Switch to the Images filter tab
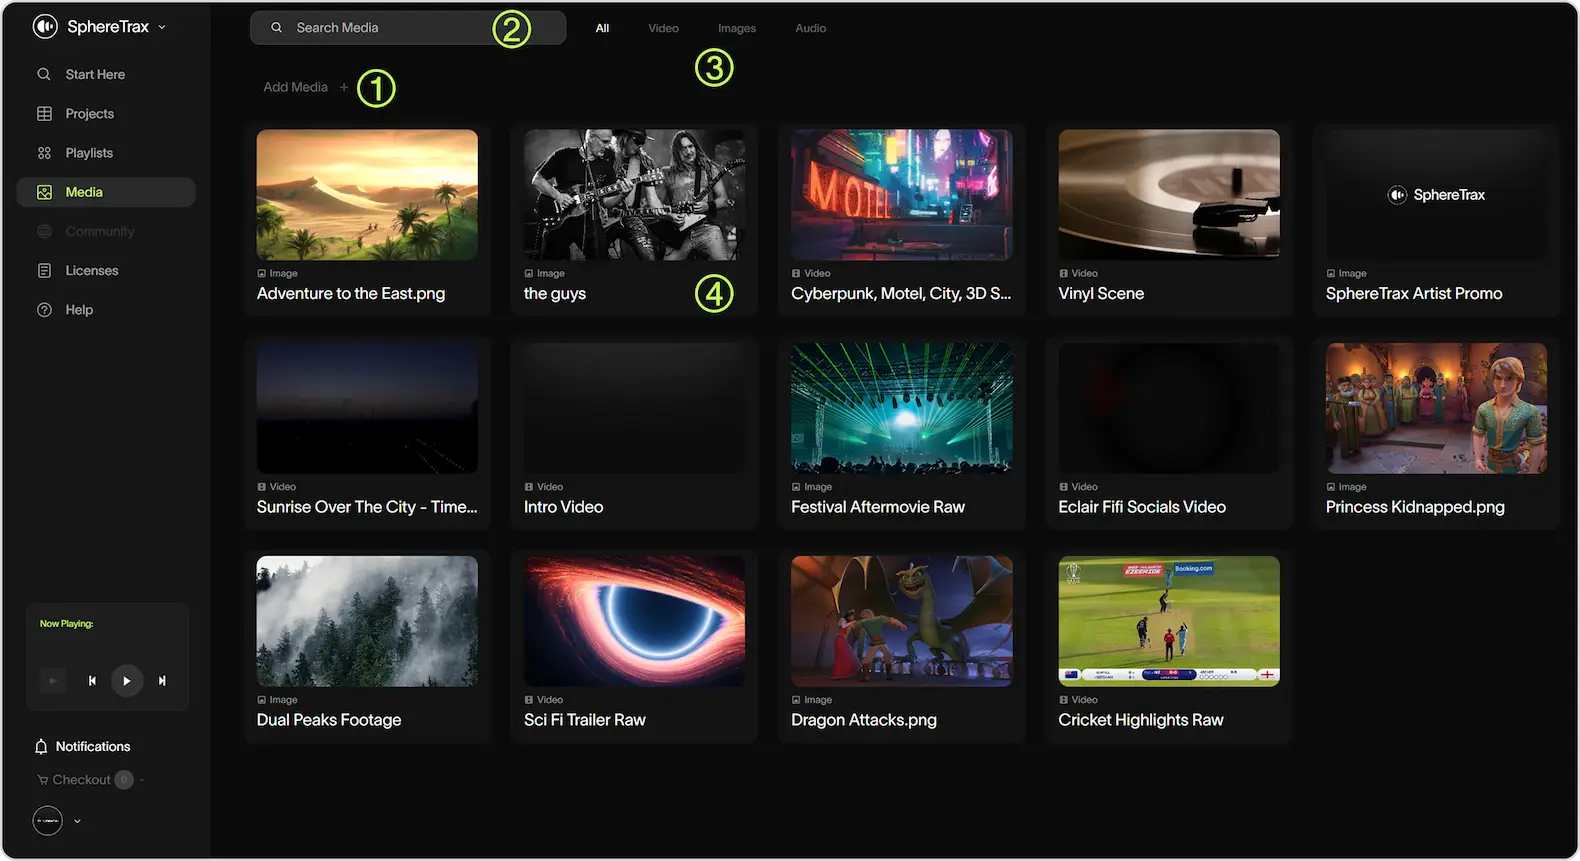Screen dimensions: 1580x861 [x=737, y=28]
